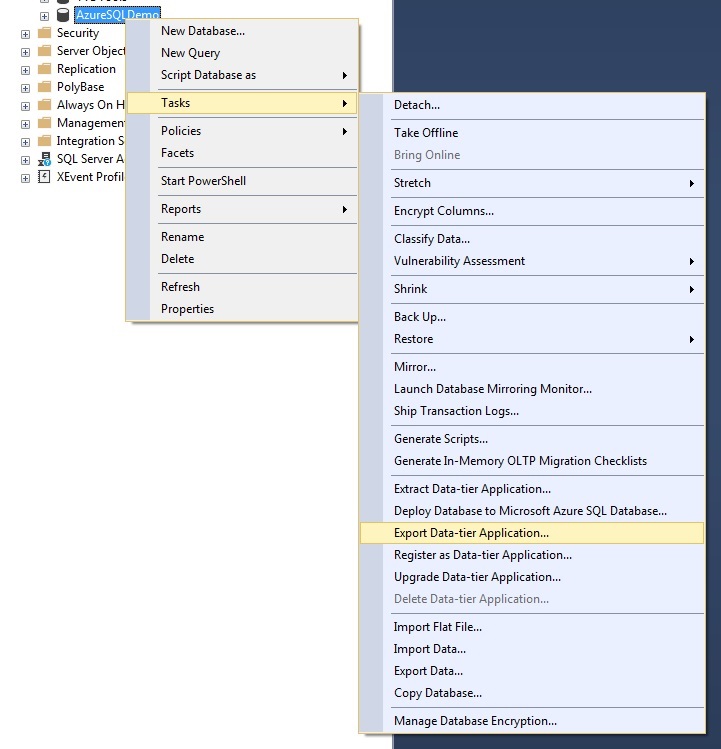Select Launch Database Mirroring Monitor...
721x749 pixels.
(x=532, y=389)
